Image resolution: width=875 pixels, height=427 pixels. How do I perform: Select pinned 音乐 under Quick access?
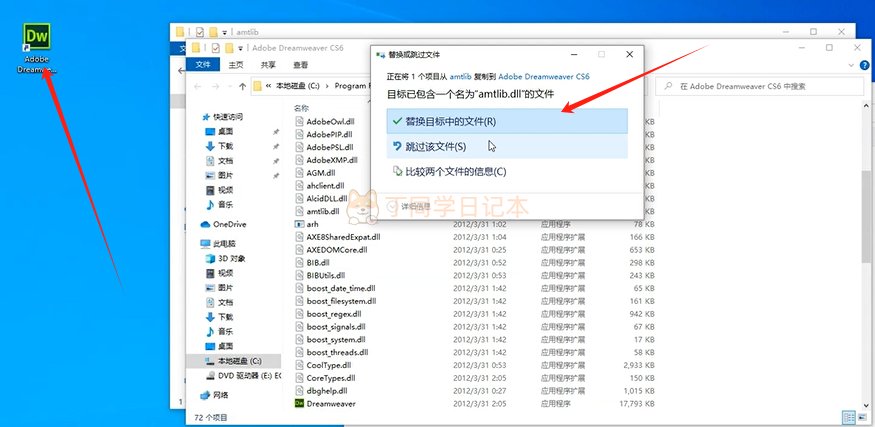click(219, 205)
